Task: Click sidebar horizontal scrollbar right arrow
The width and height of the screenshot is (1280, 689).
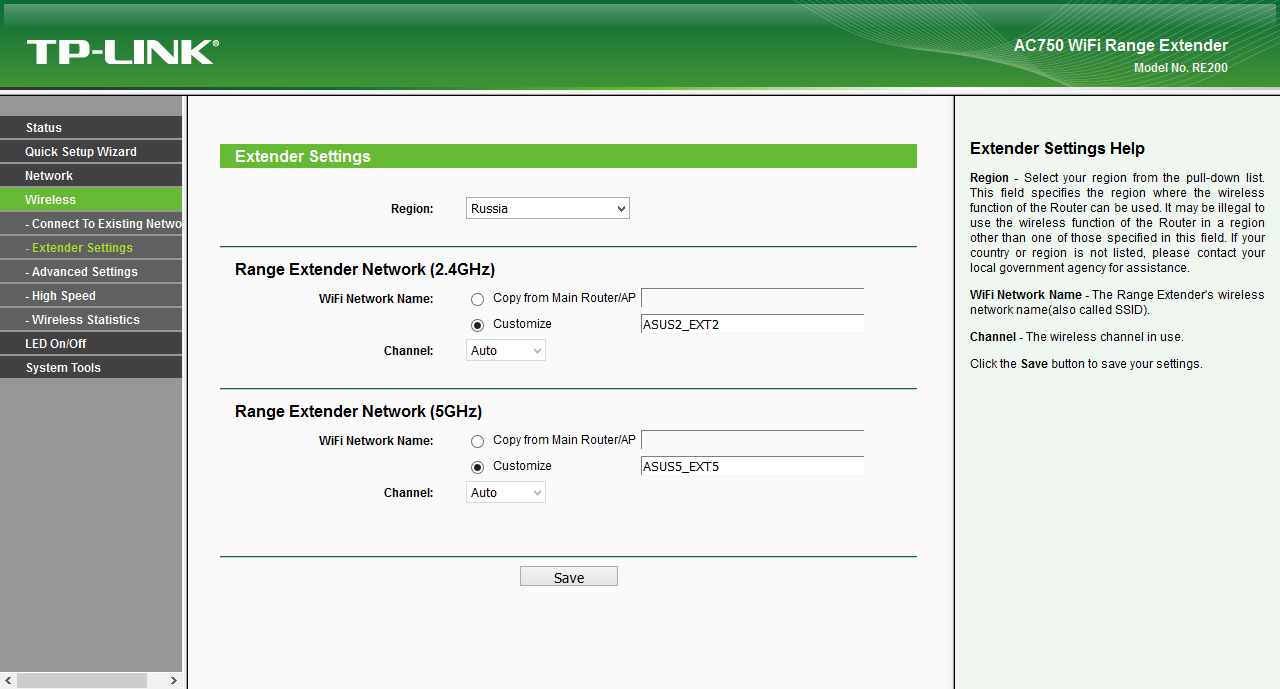Action: [173, 681]
